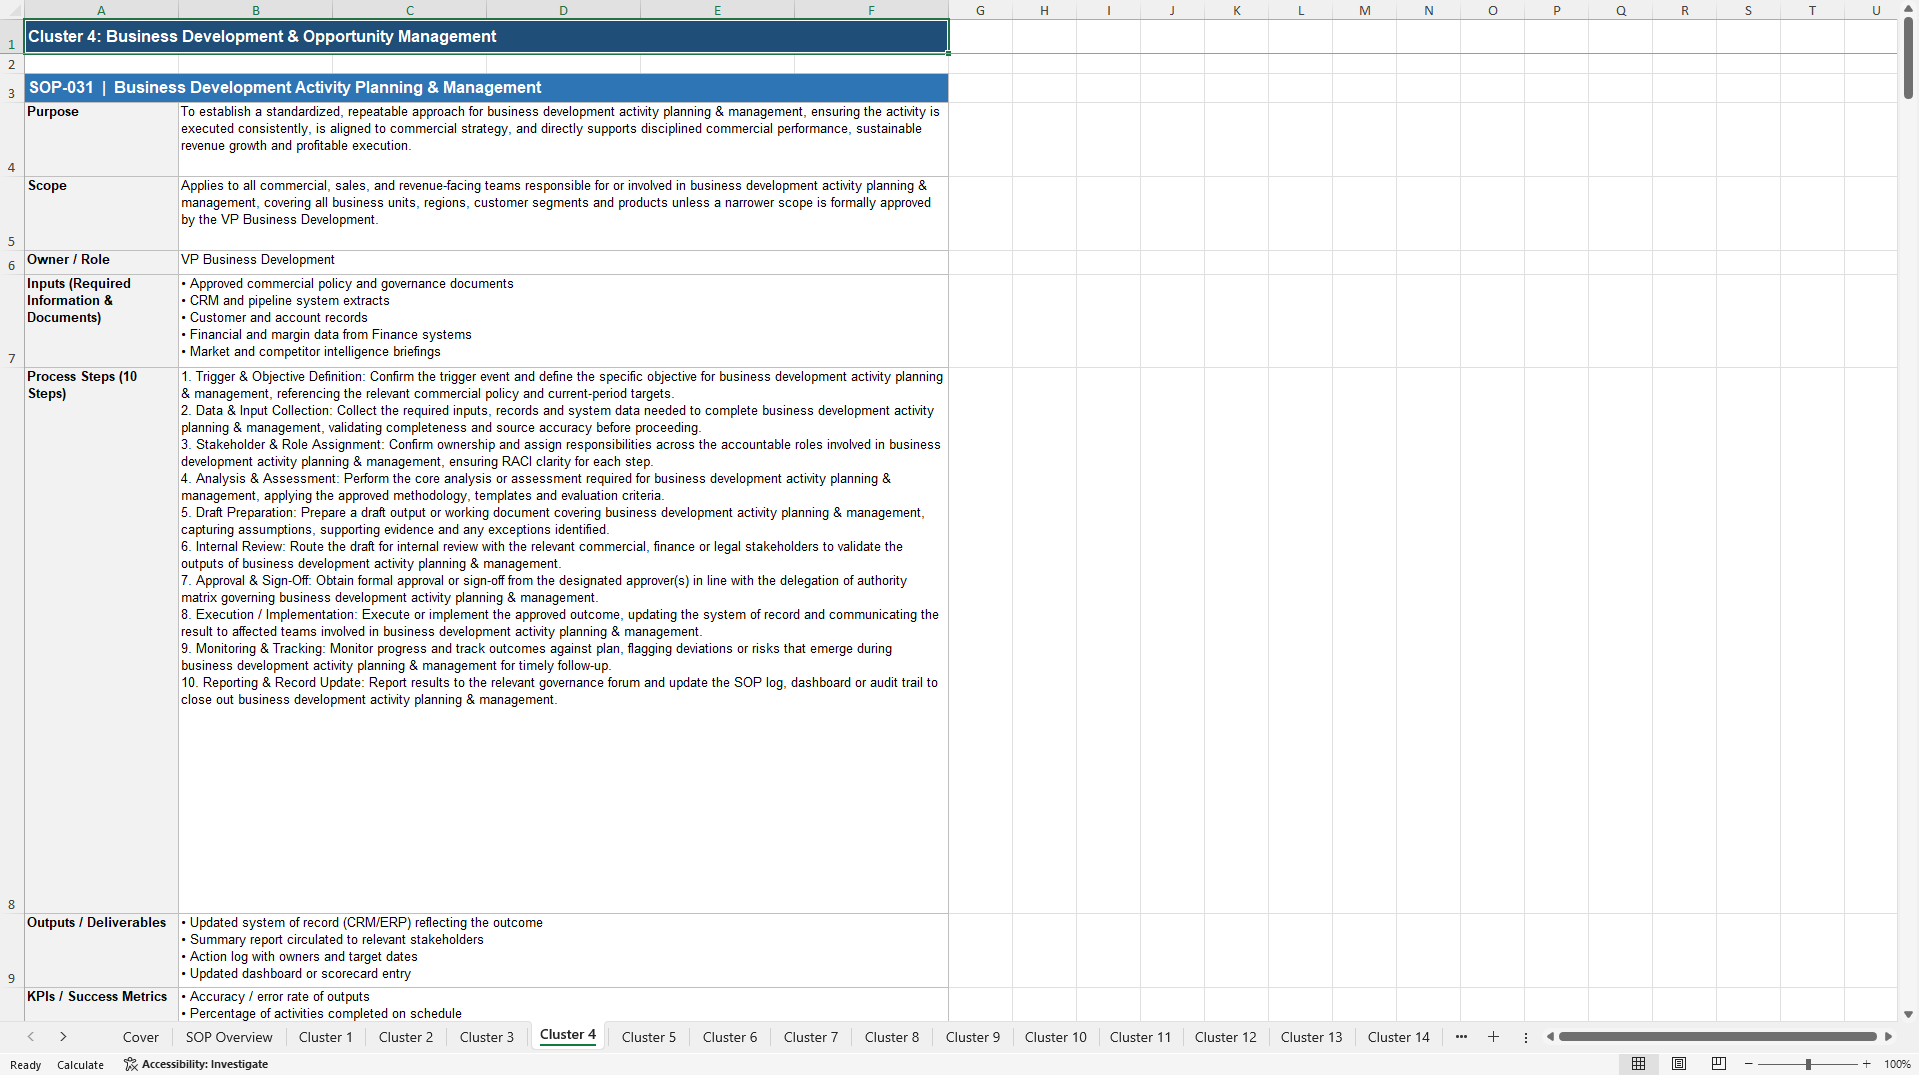Select column F header

pos(871,10)
